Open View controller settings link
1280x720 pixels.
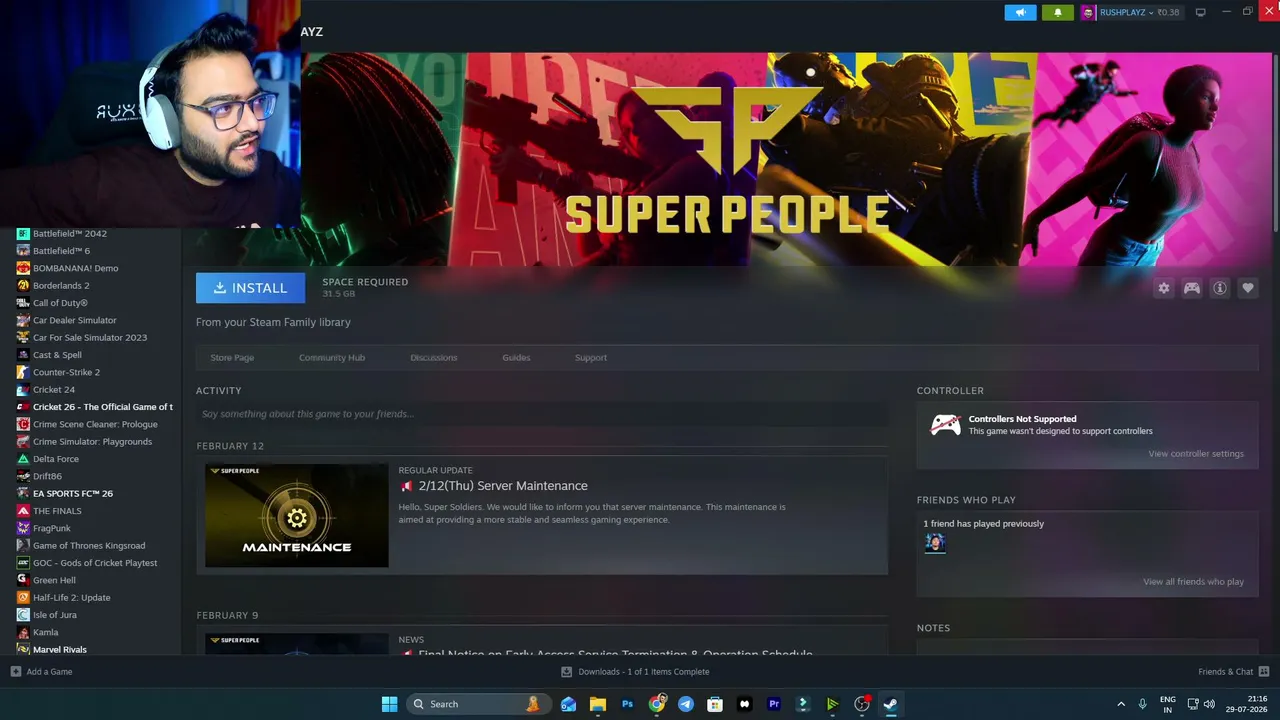1196,454
